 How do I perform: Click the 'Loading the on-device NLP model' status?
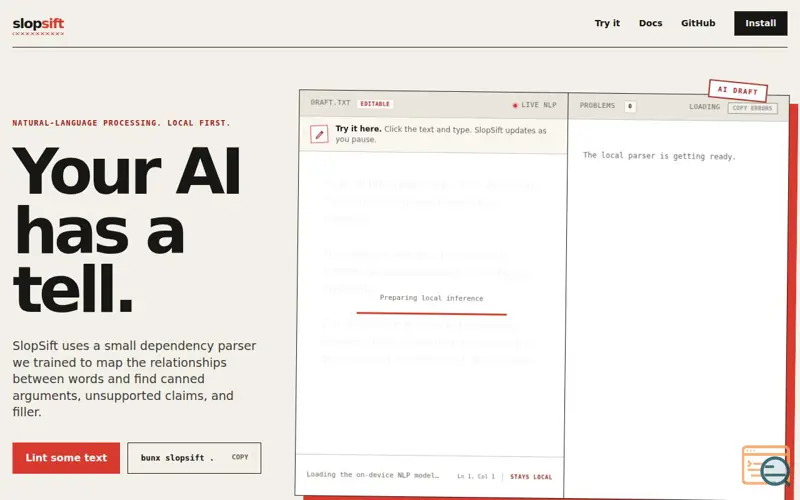tap(372, 474)
